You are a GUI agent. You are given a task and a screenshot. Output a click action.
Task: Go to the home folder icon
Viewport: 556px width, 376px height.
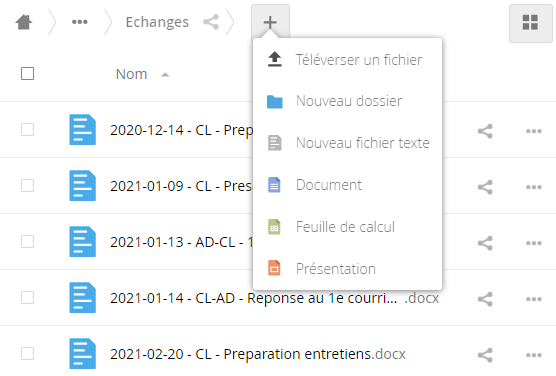click(24, 22)
